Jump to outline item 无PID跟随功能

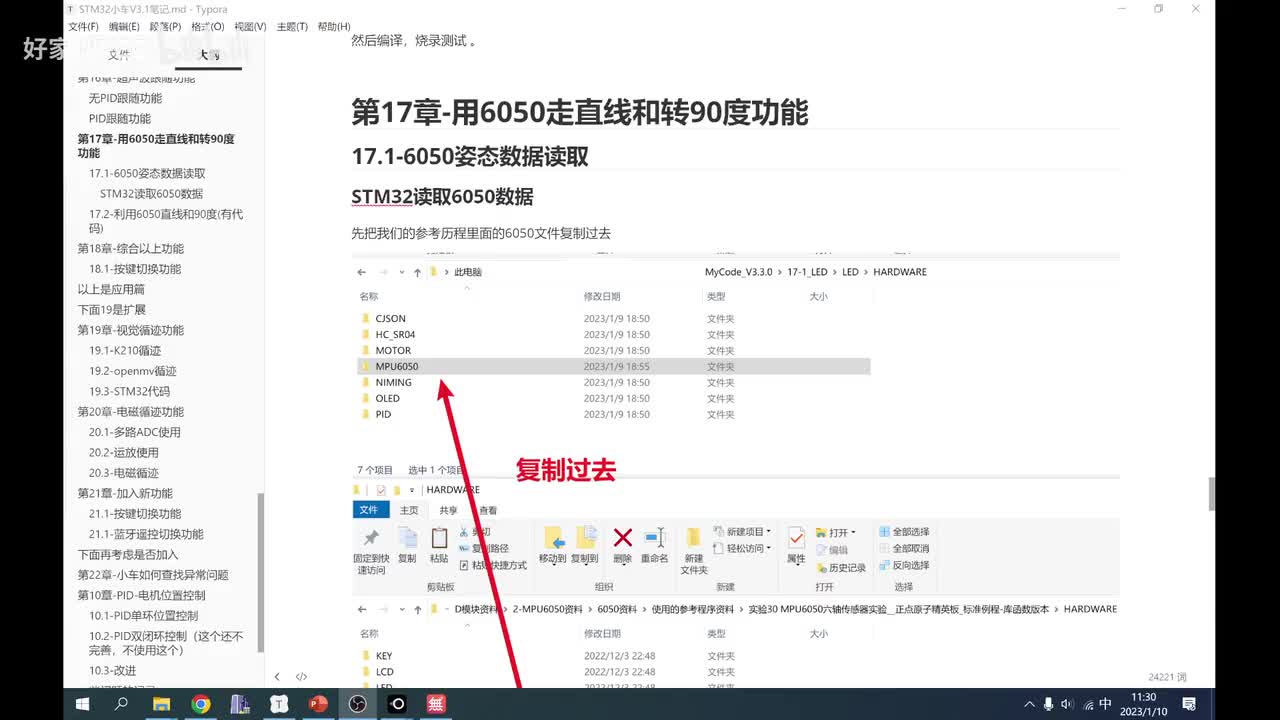click(x=125, y=98)
